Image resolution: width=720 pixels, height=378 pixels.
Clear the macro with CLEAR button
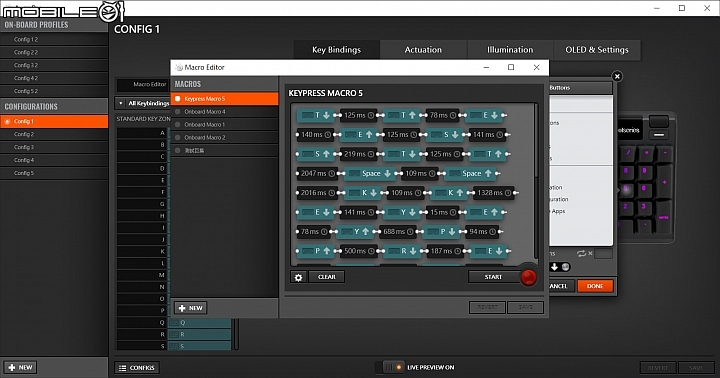(326, 277)
